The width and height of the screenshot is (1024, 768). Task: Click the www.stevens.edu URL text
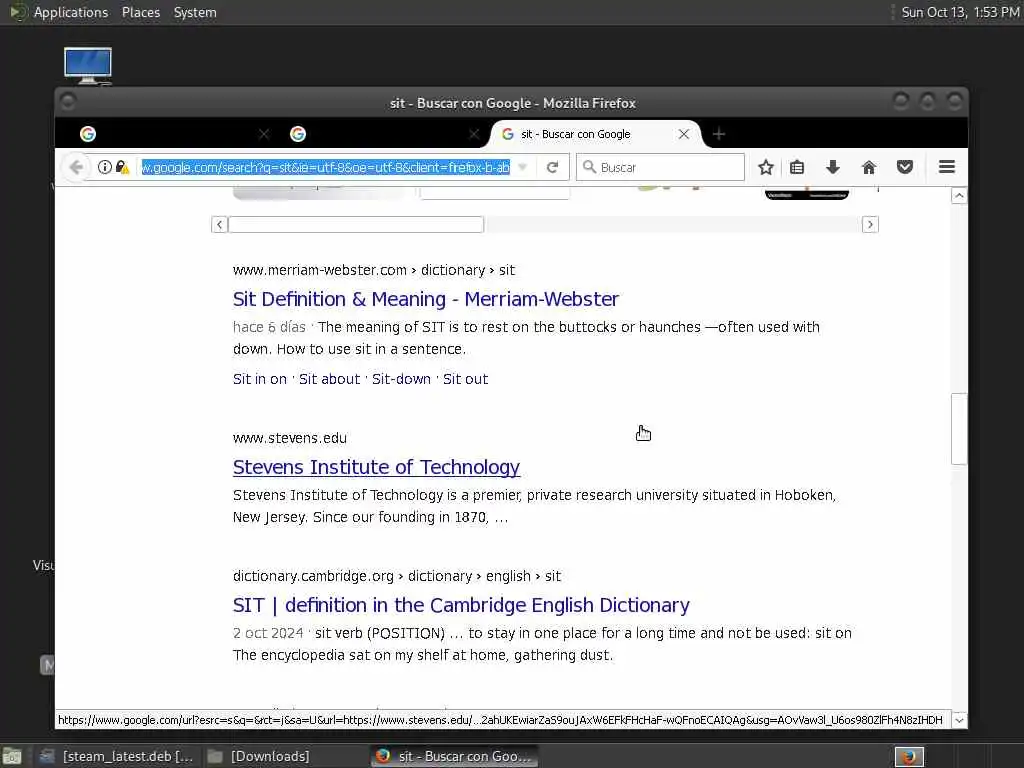point(290,438)
